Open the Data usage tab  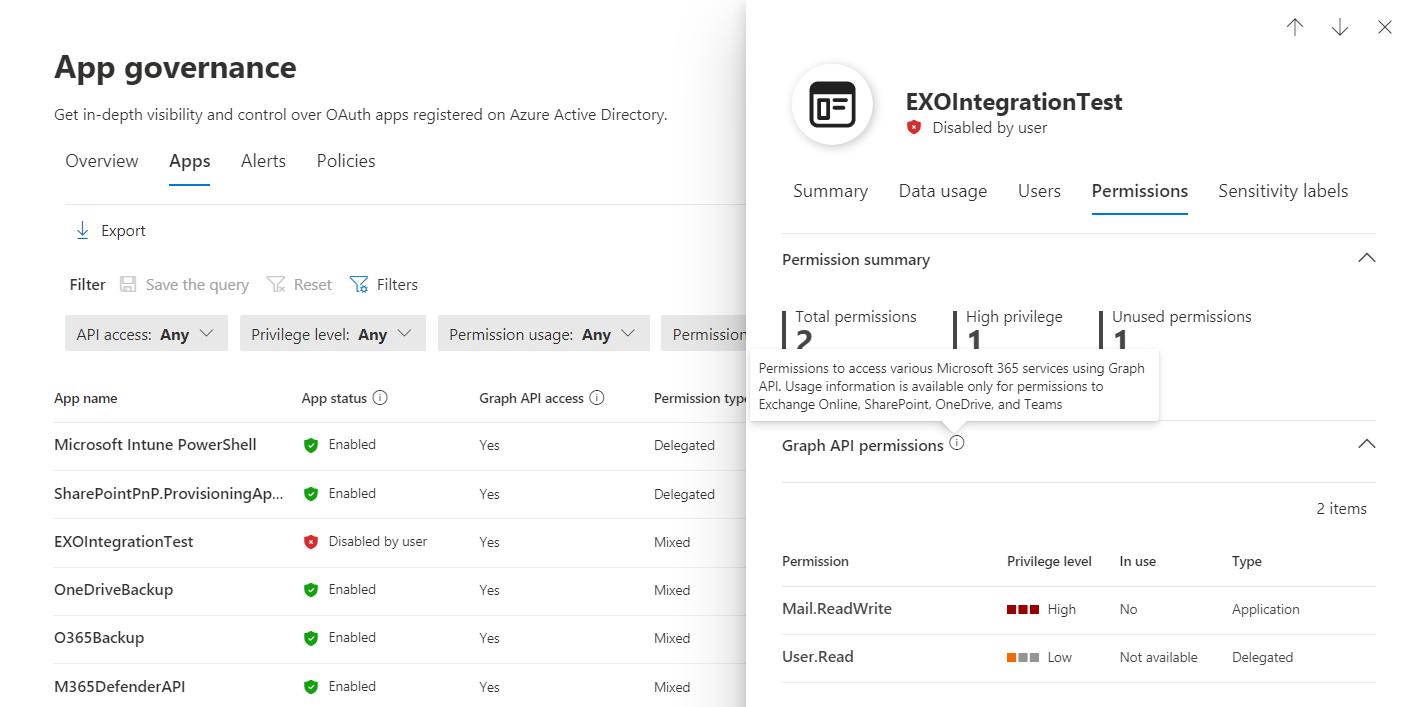click(x=943, y=191)
